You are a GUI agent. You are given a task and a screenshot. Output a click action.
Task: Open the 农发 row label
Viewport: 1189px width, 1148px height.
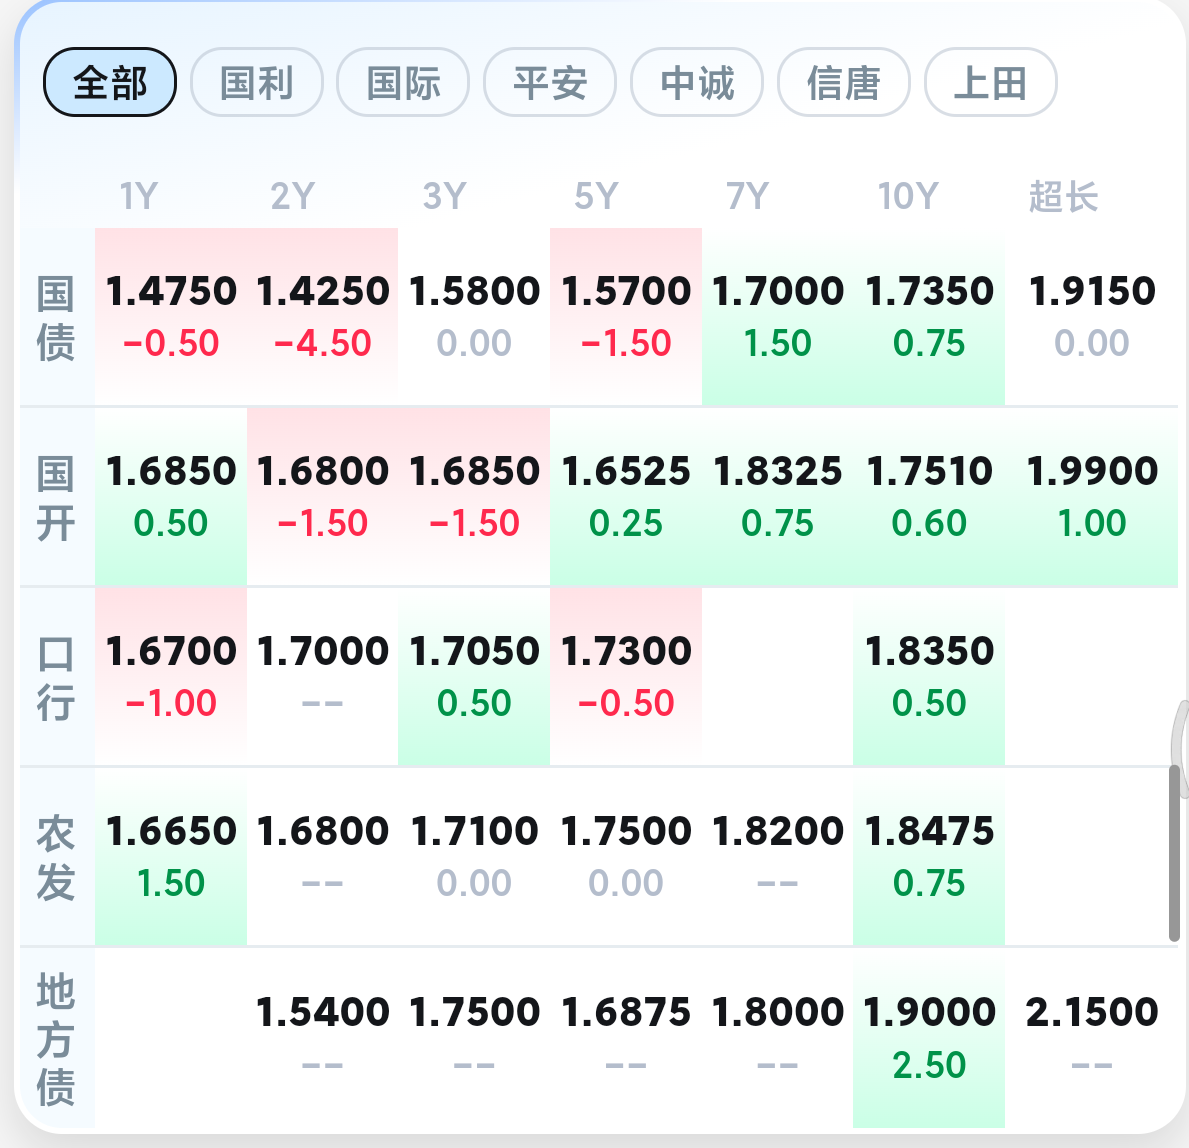(55, 857)
